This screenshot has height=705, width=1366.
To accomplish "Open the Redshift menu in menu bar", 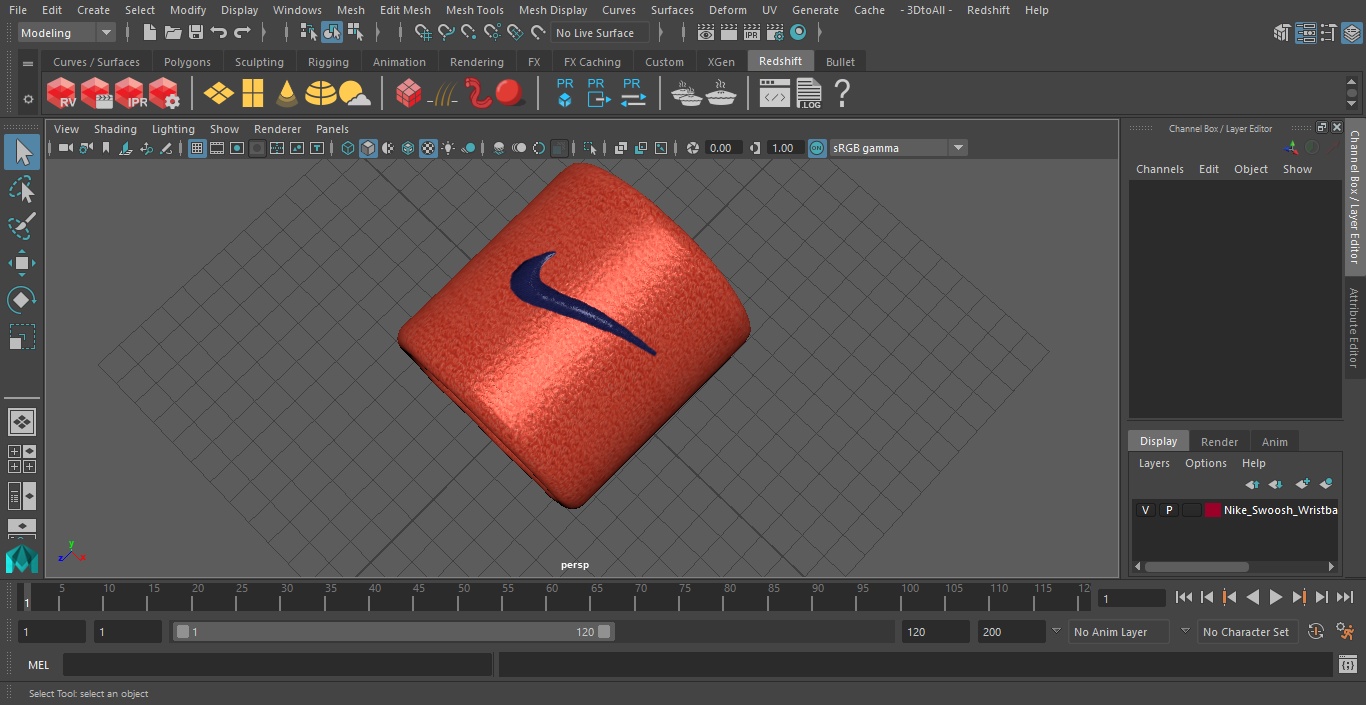I will point(988,10).
